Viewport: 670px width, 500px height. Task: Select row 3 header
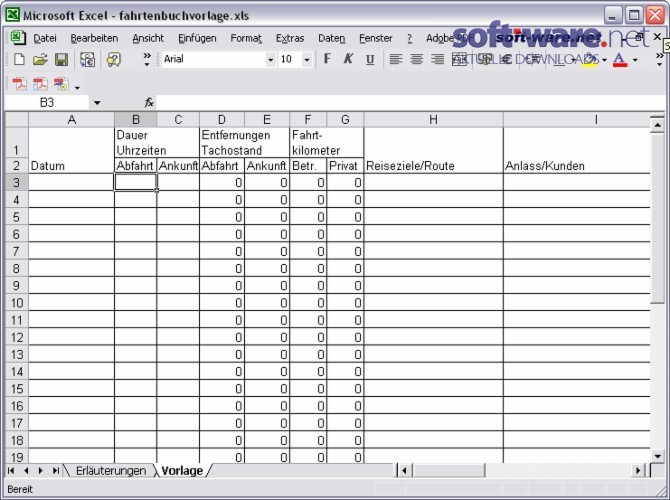(x=17, y=182)
